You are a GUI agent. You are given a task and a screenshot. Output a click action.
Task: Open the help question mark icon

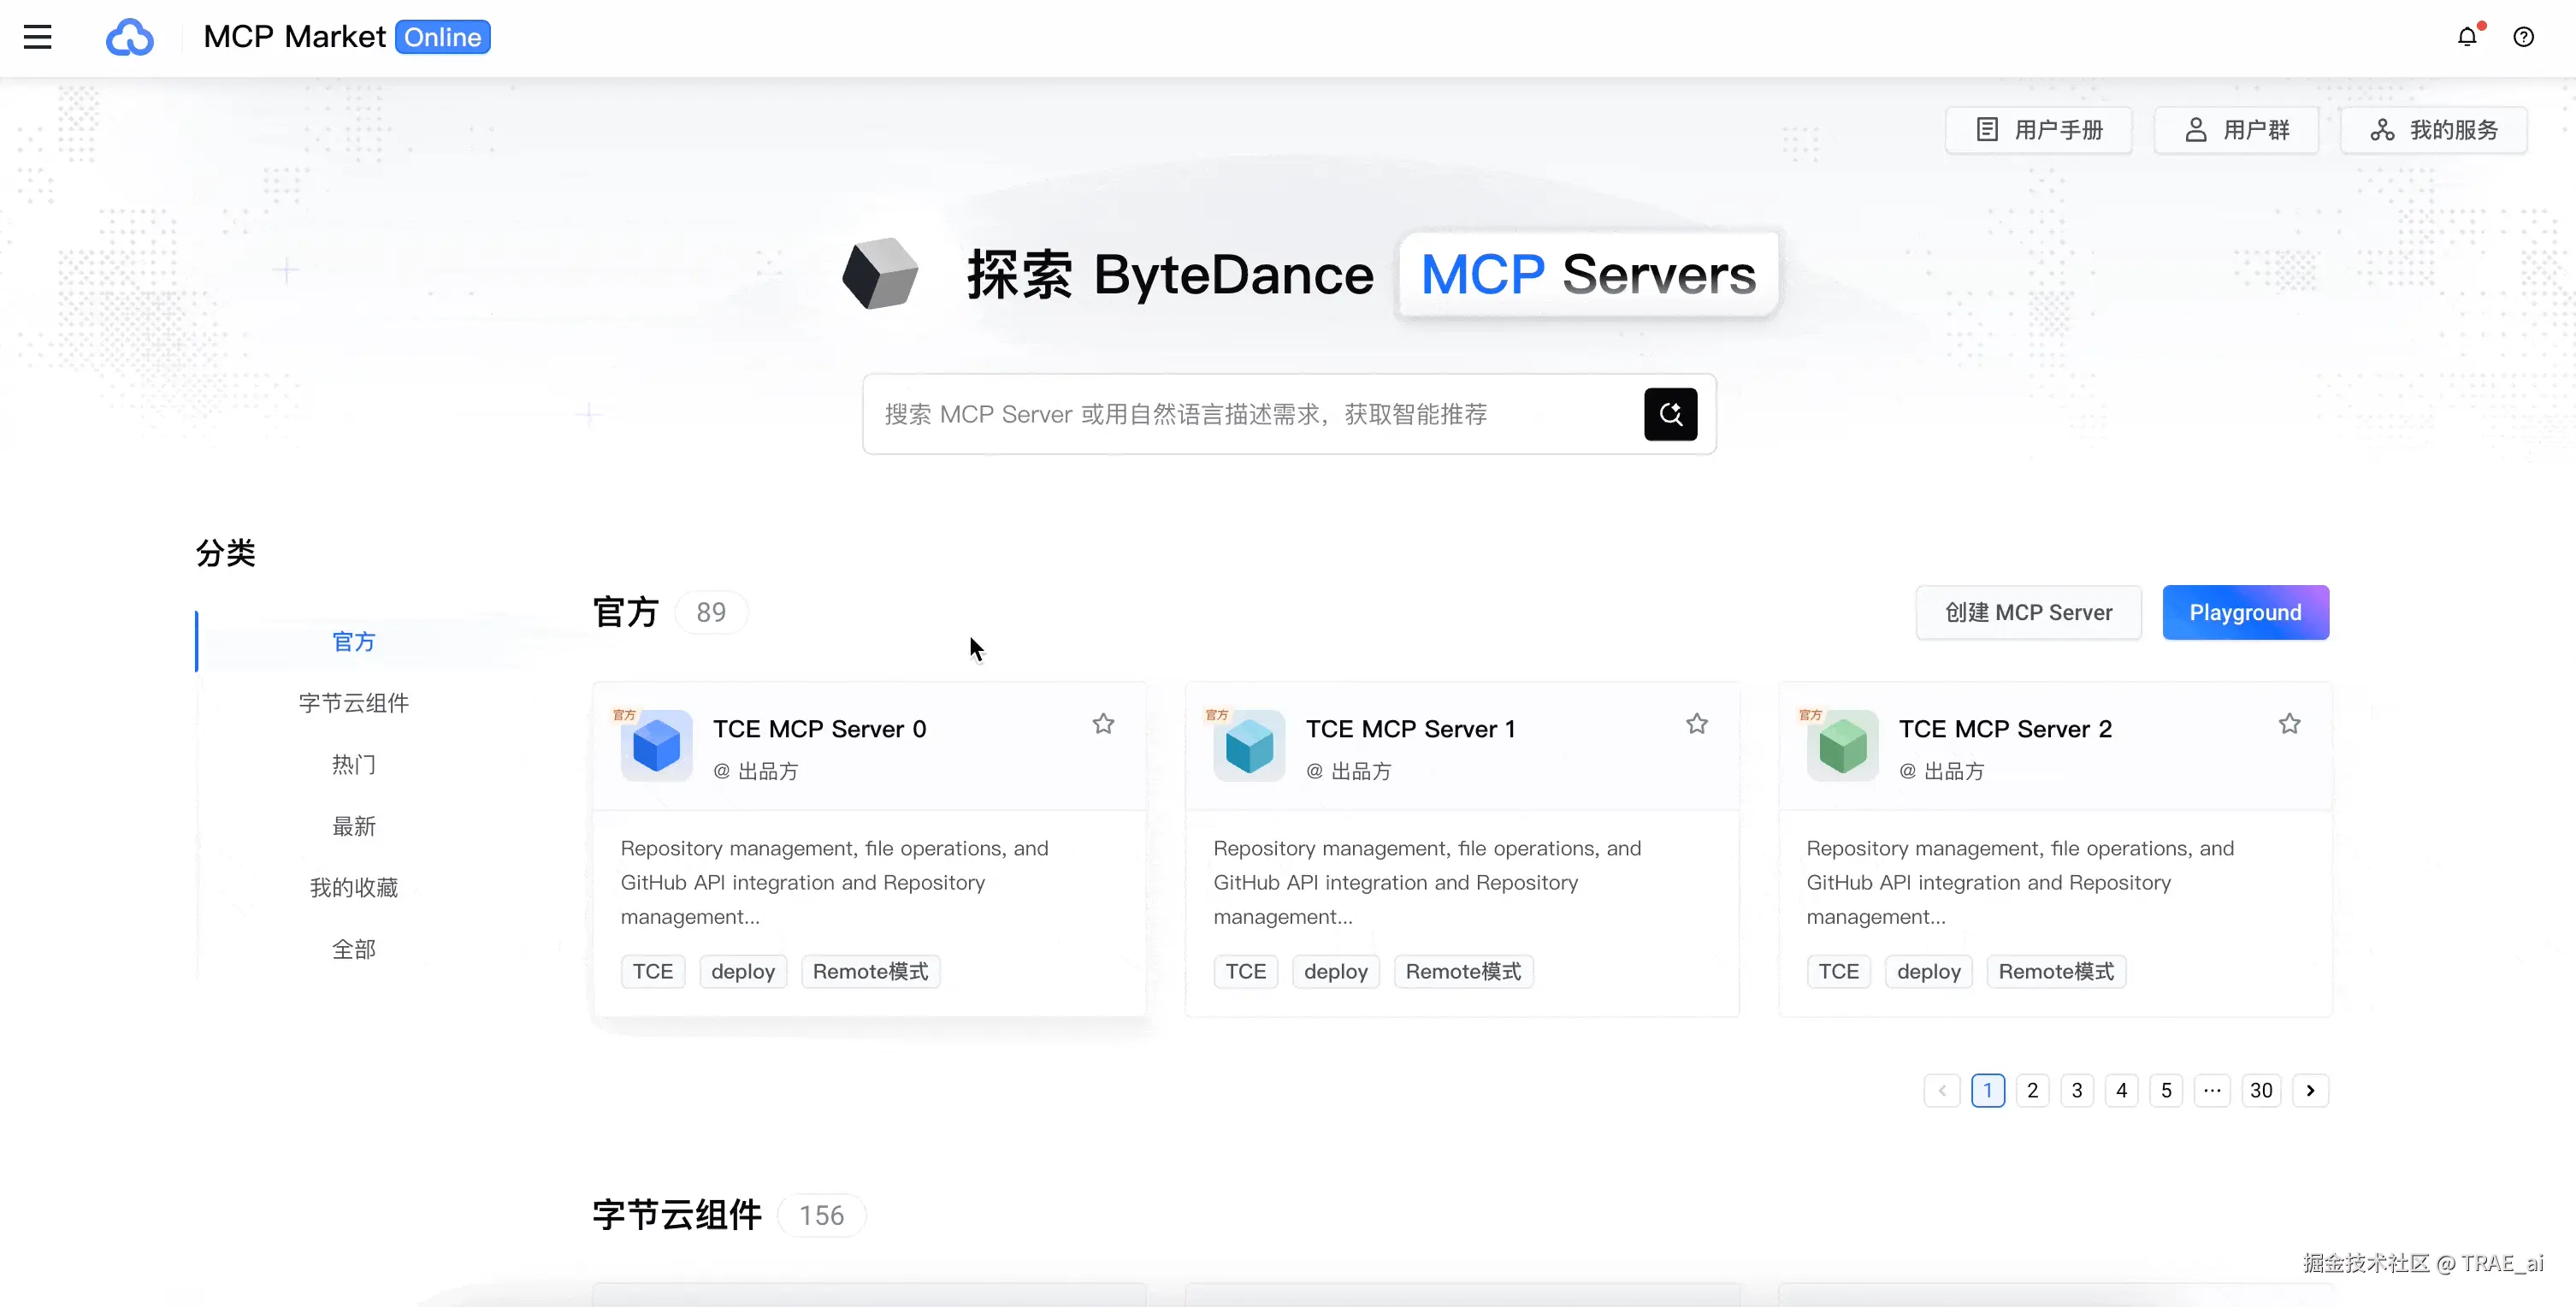[x=2523, y=37]
